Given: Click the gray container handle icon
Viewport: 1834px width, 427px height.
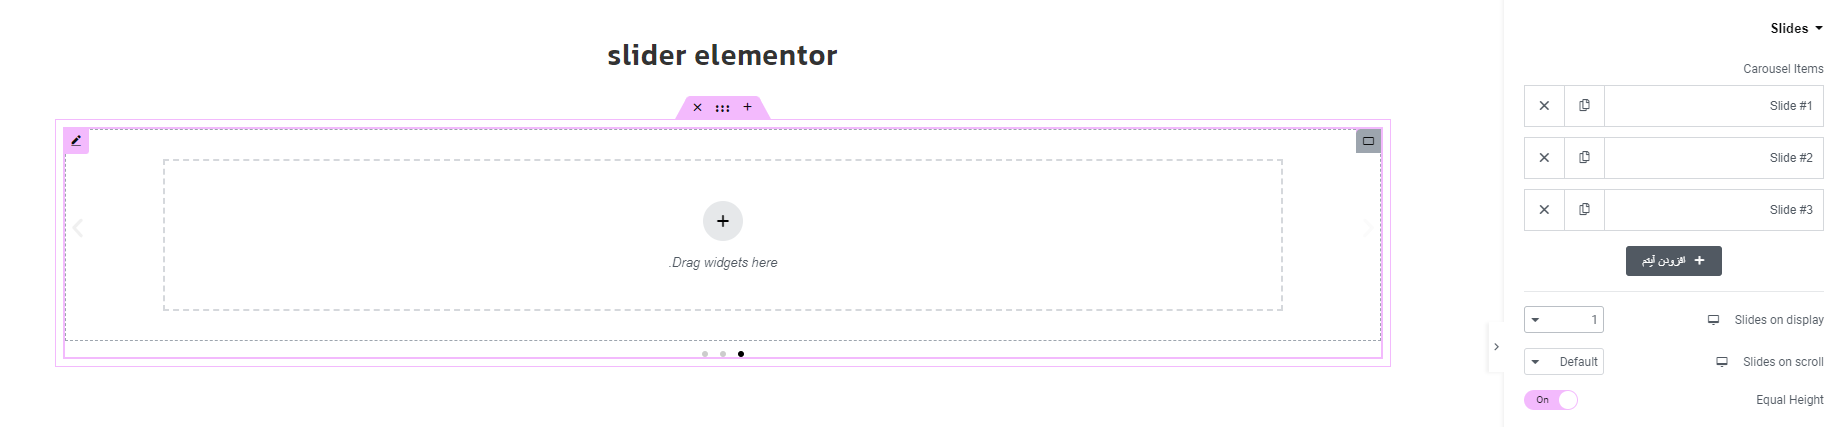Looking at the screenshot, I should click(1368, 141).
